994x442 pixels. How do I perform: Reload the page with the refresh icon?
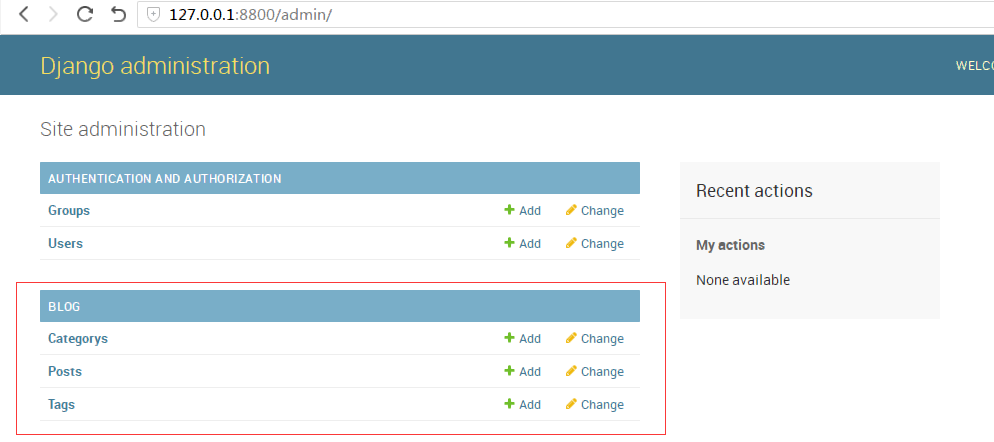84,14
